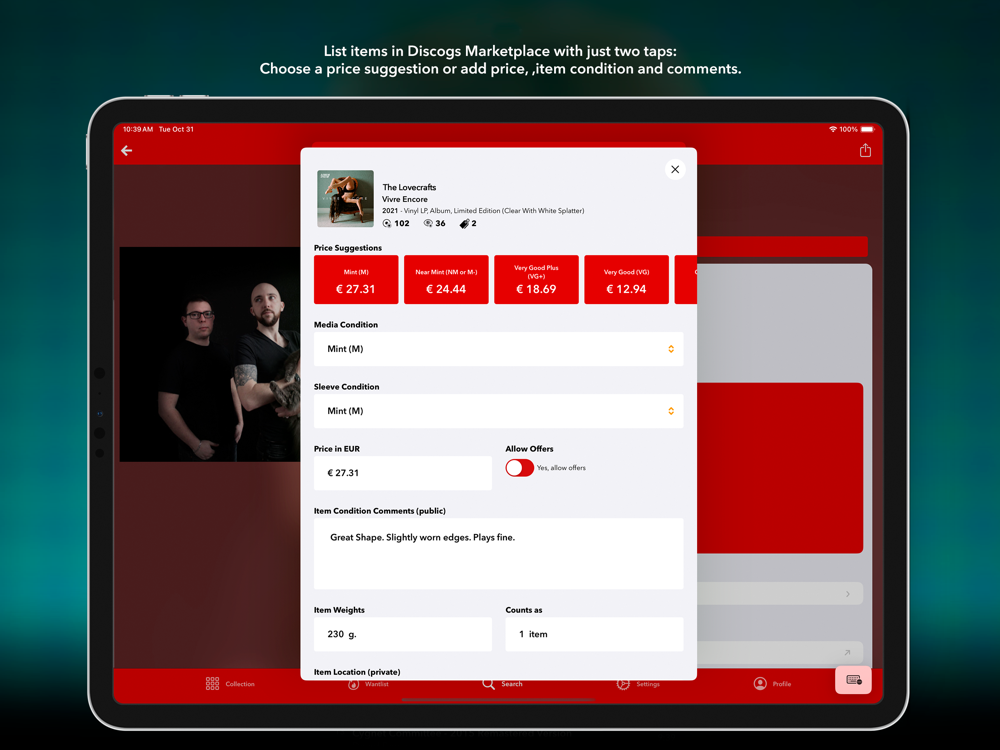Screen dimensions: 1000x750
Task: Open The Lovecrafts album cover thumbnail
Action: pos(346,198)
